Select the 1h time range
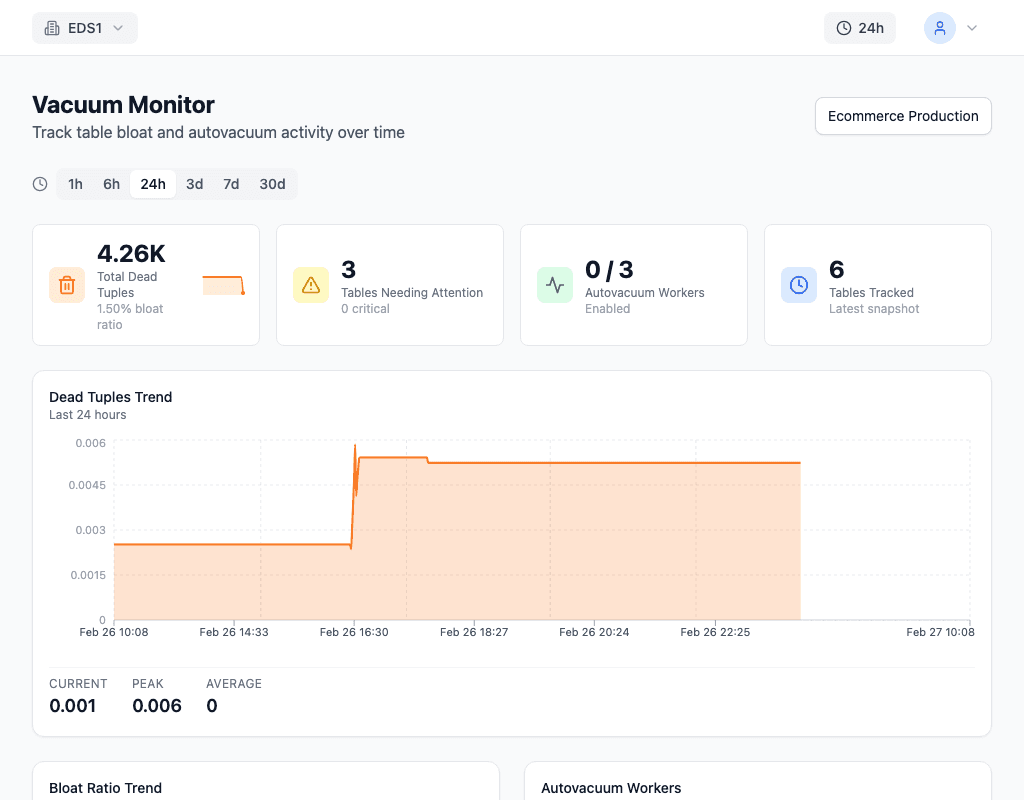Image resolution: width=1024 pixels, height=800 pixels. point(75,184)
